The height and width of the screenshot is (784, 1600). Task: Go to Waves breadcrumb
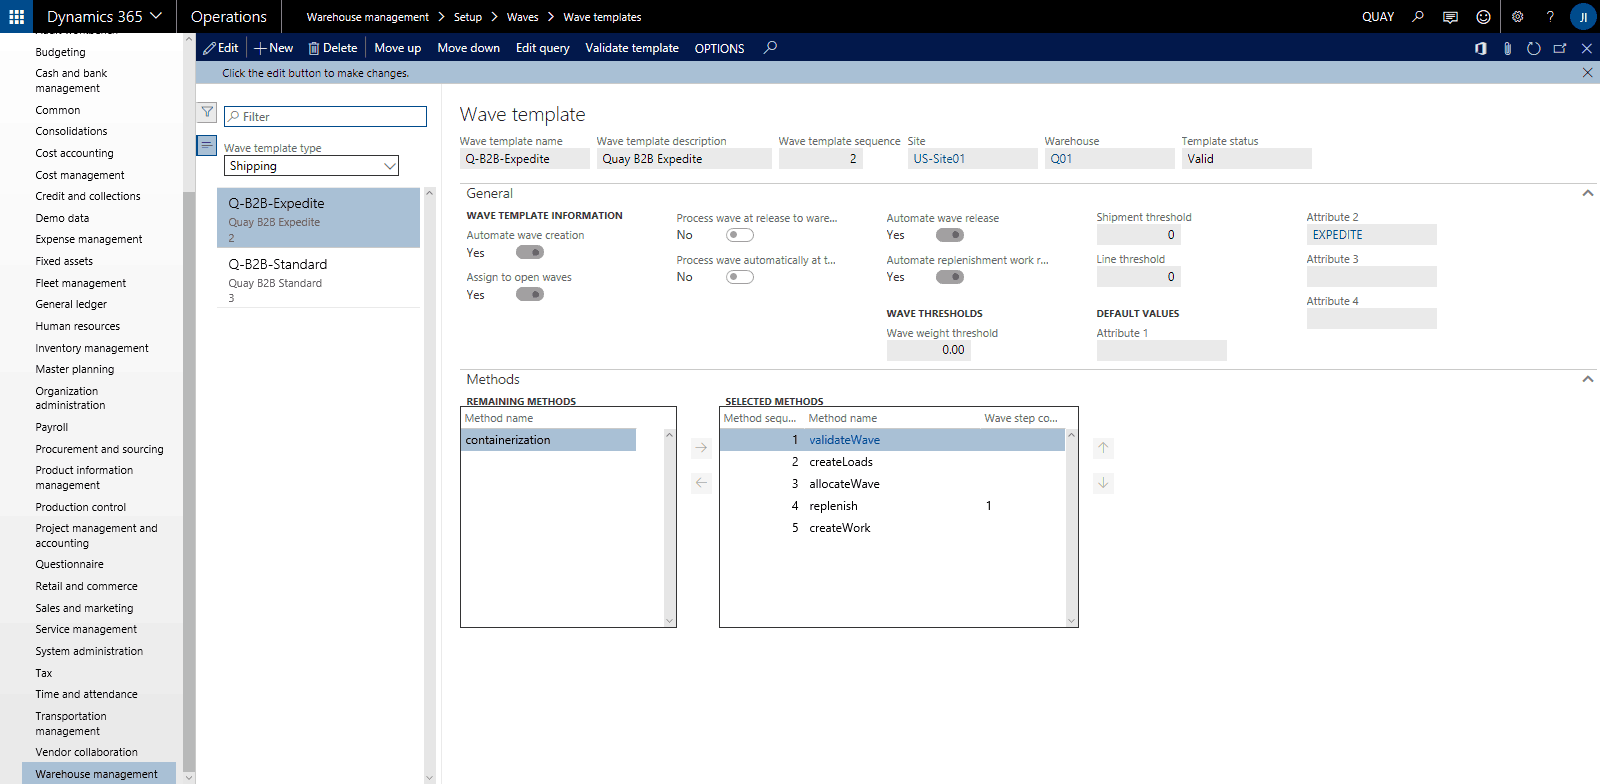coord(522,17)
